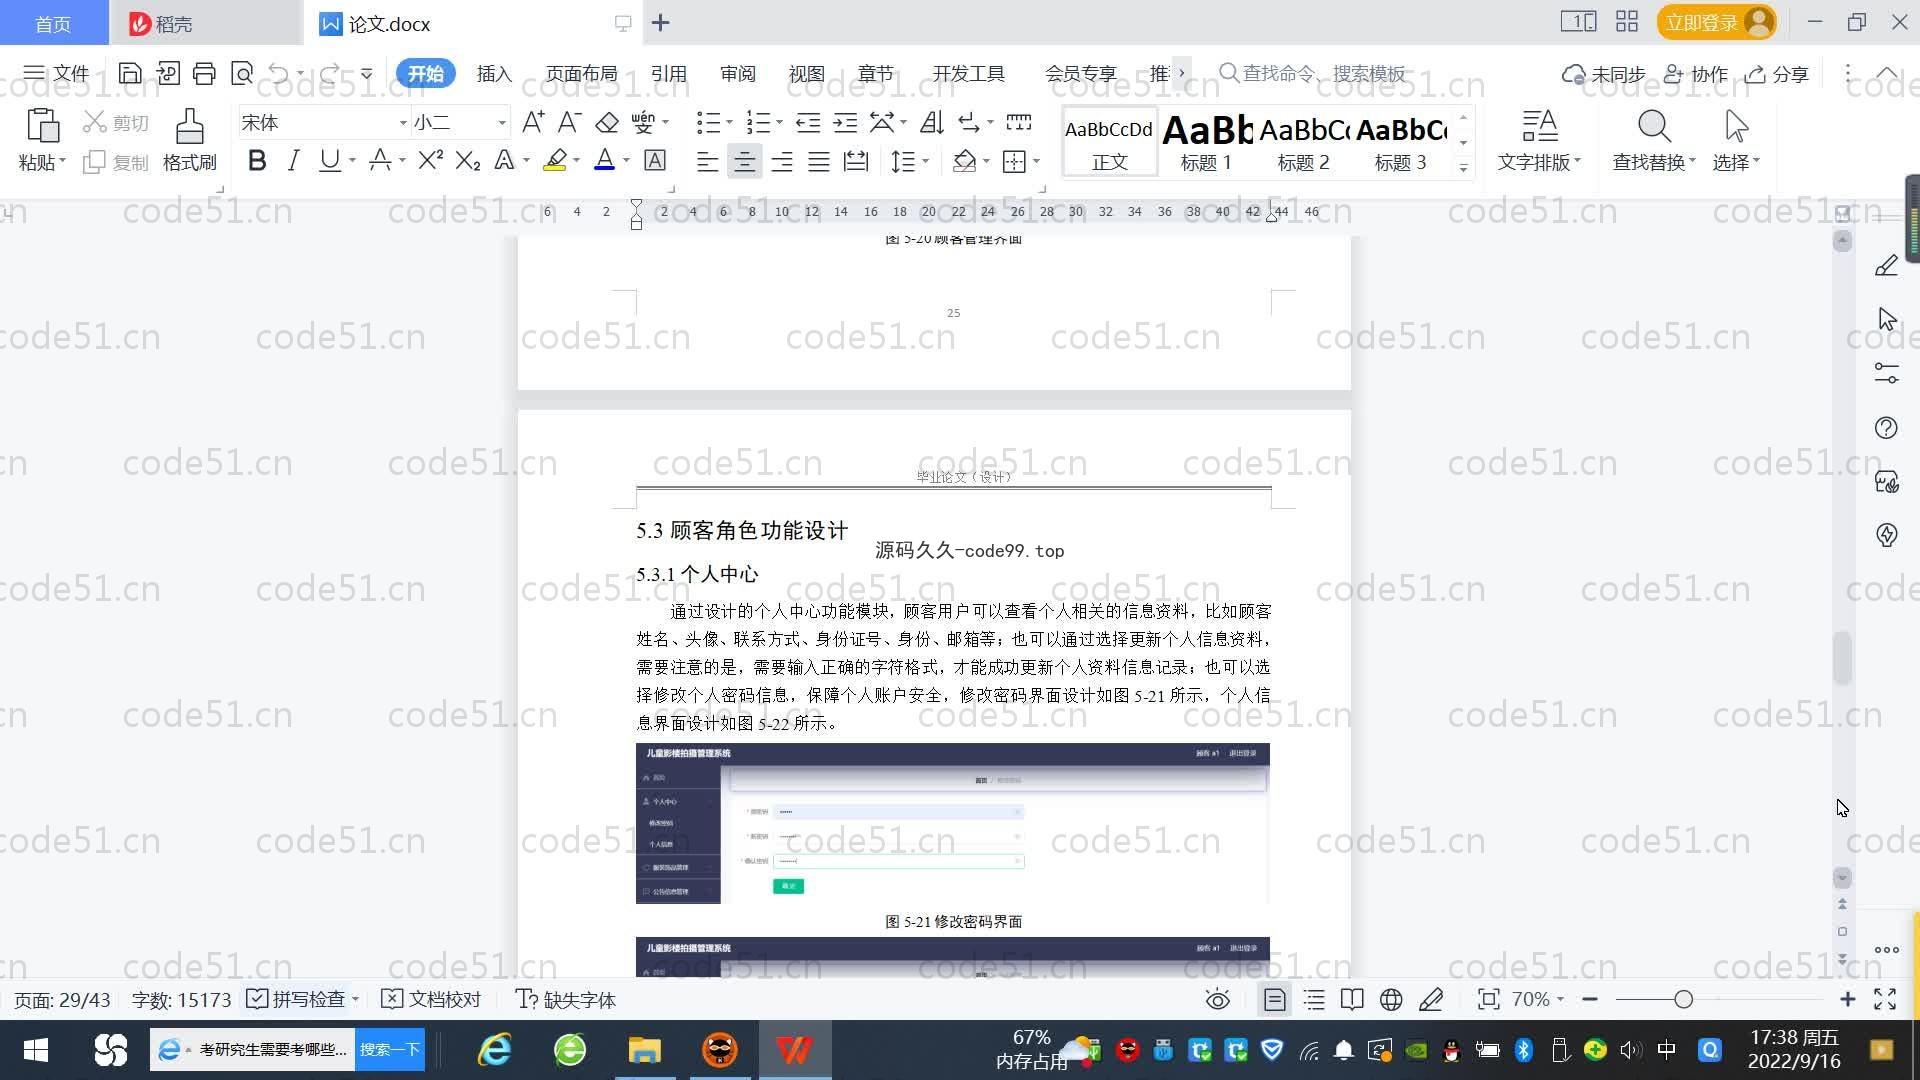Click sidebar settings sliders icon

click(1886, 373)
